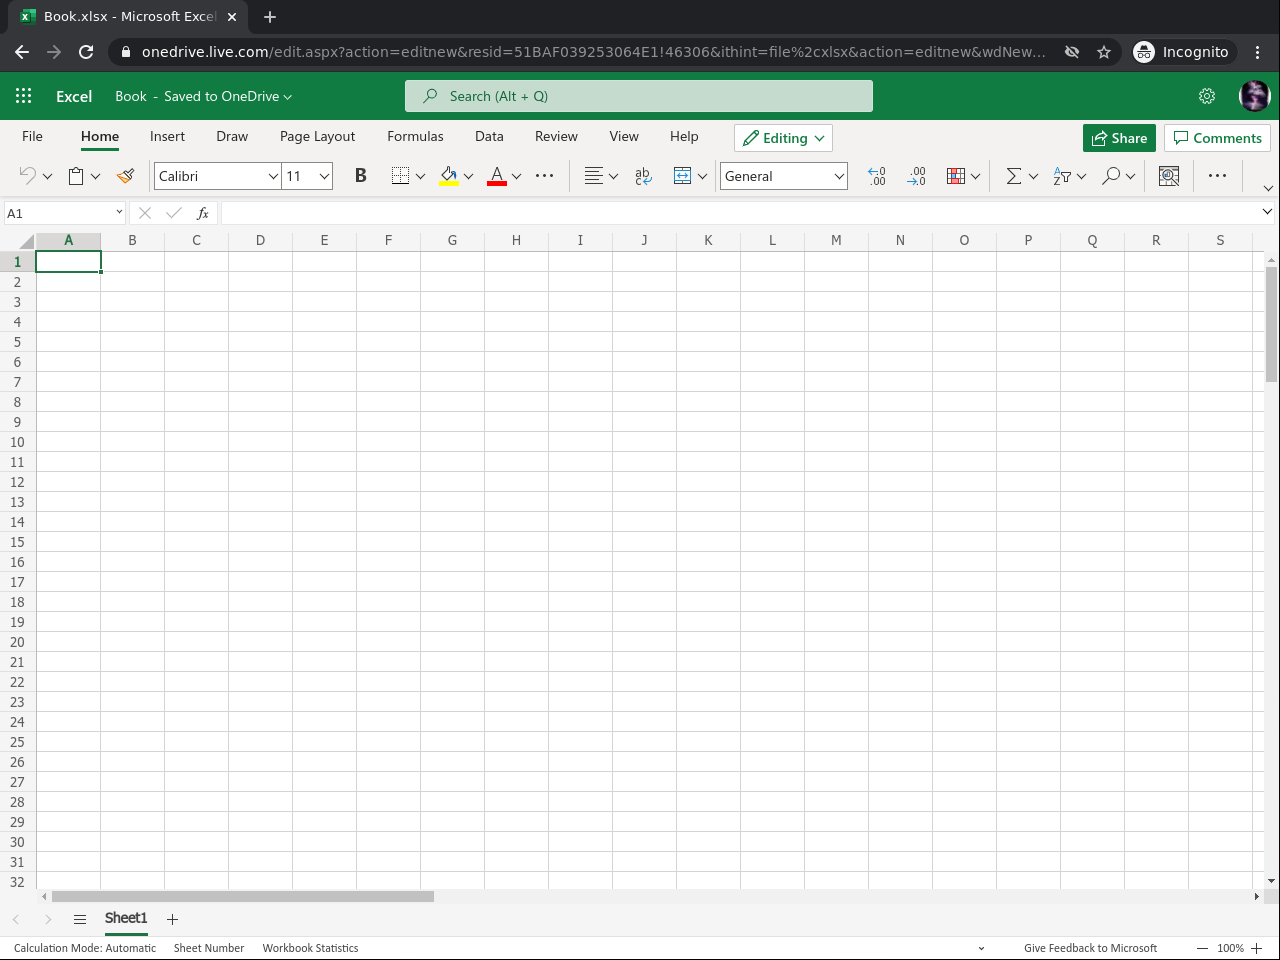The height and width of the screenshot is (960, 1280).
Task: Click the Insert Function fx icon
Action: [x=203, y=213]
